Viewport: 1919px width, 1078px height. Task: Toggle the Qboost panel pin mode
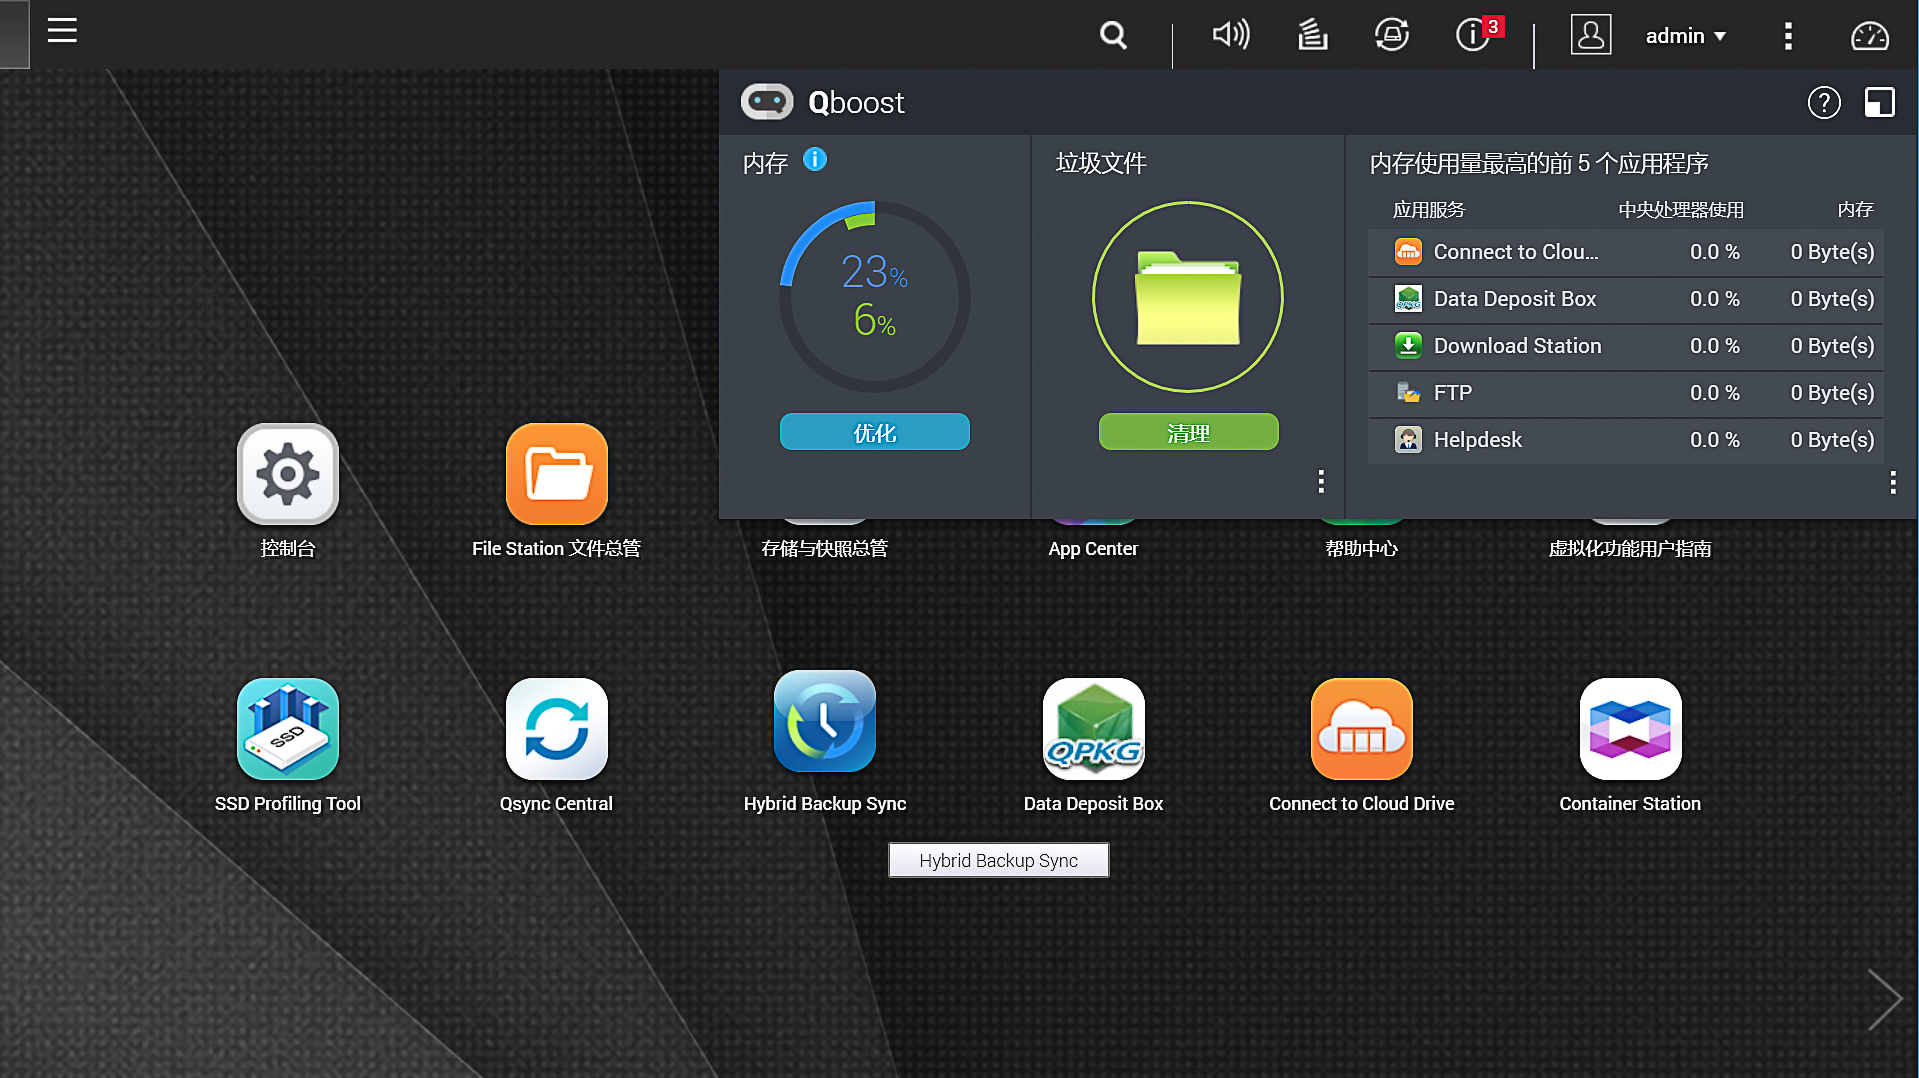point(1879,102)
